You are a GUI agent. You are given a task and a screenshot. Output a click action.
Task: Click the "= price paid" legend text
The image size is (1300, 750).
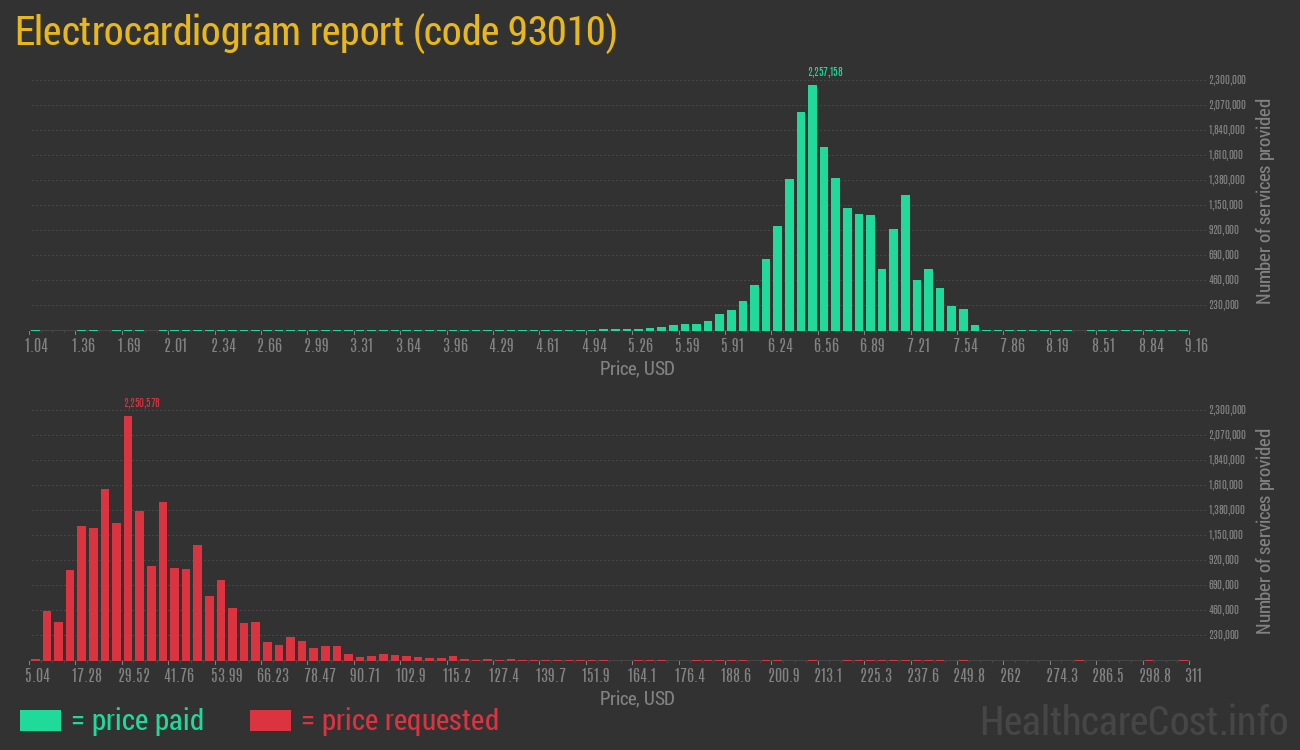coord(138,720)
